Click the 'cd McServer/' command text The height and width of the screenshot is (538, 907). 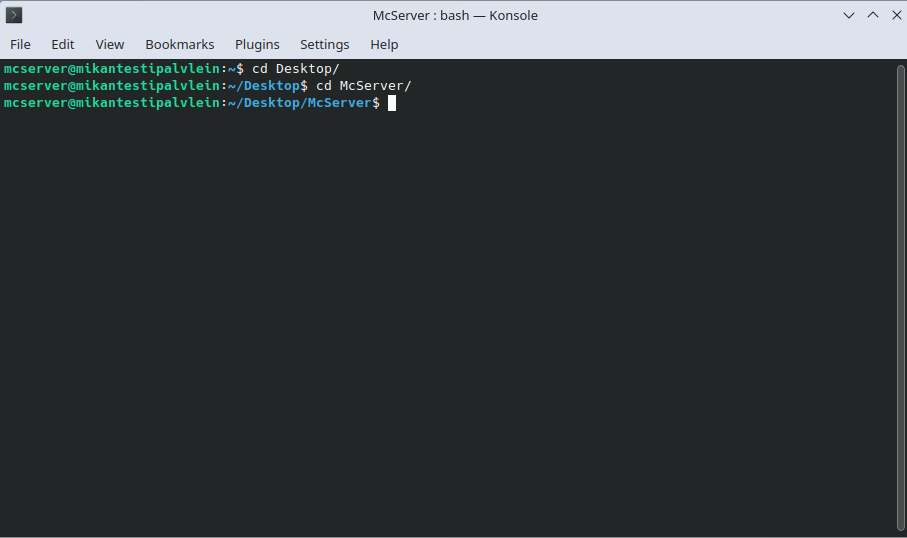pyautogui.click(x=363, y=86)
